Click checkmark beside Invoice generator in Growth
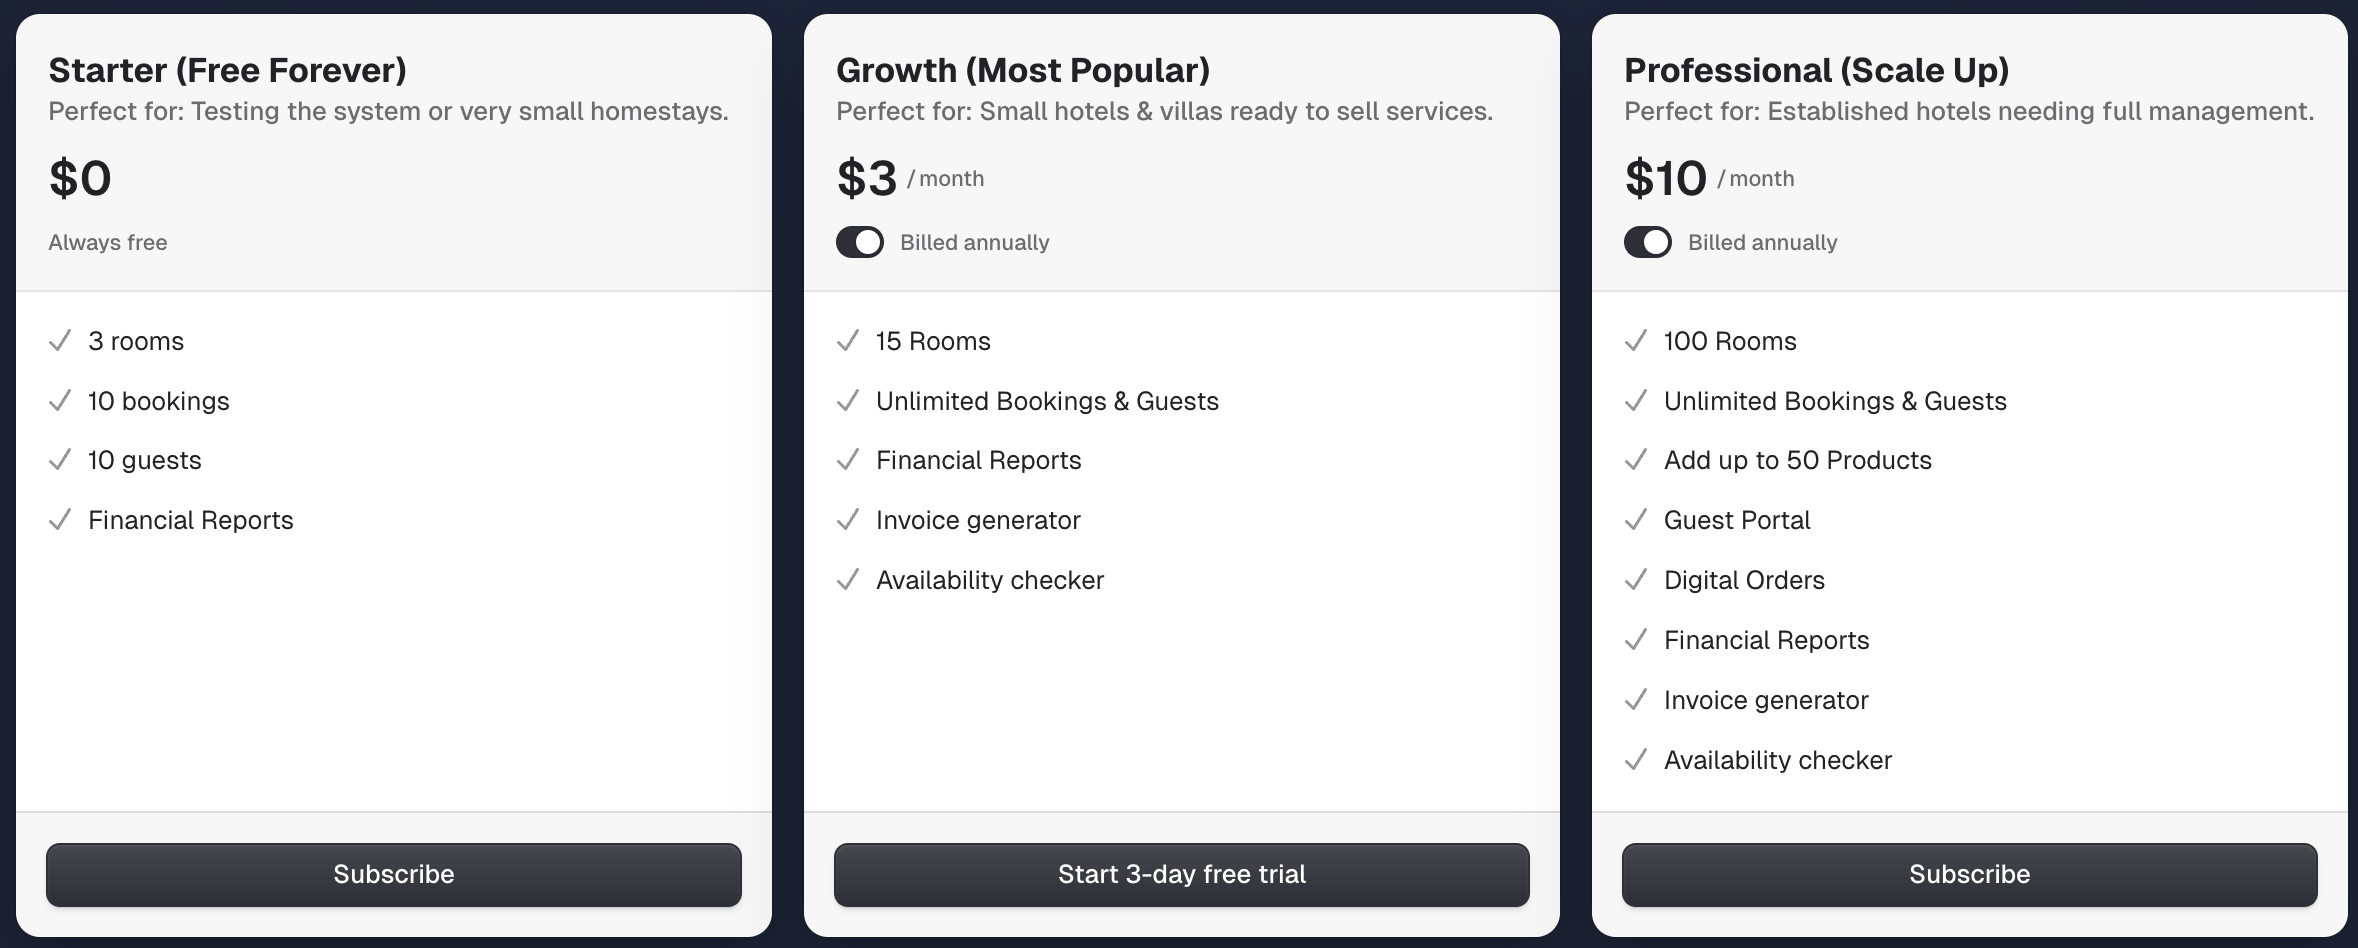The width and height of the screenshot is (2358, 948). [848, 520]
